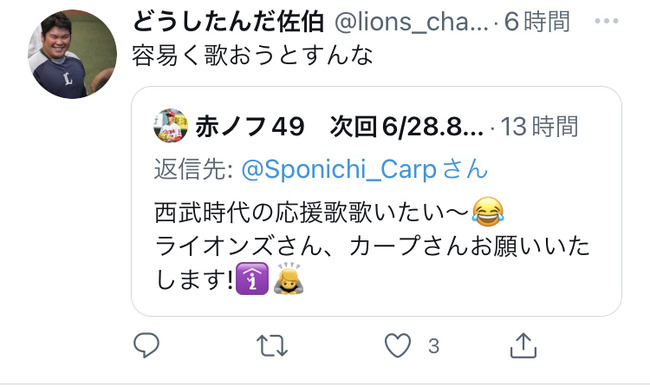Viewport: 650px width, 387px height.
Task: Like the tweet with heart icon
Action: click(x=398, y=345)
